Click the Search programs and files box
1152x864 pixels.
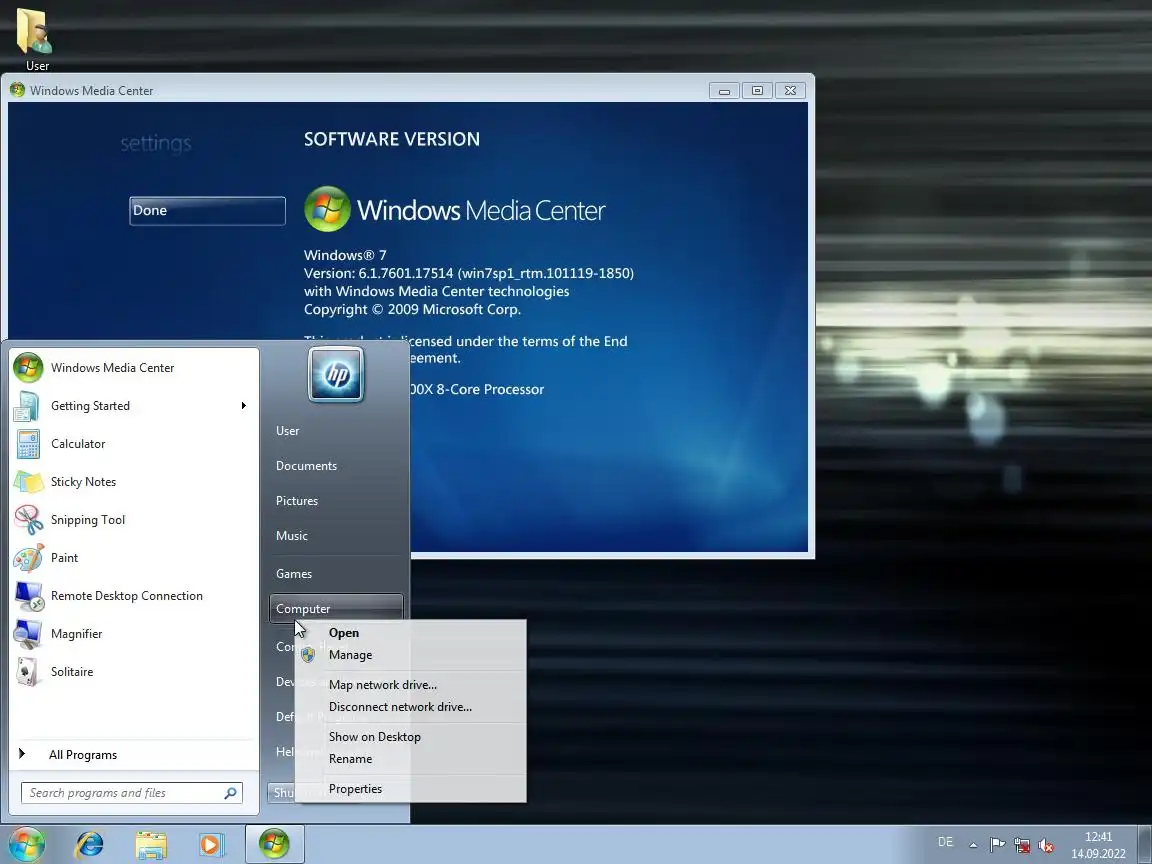click(132, 793)
